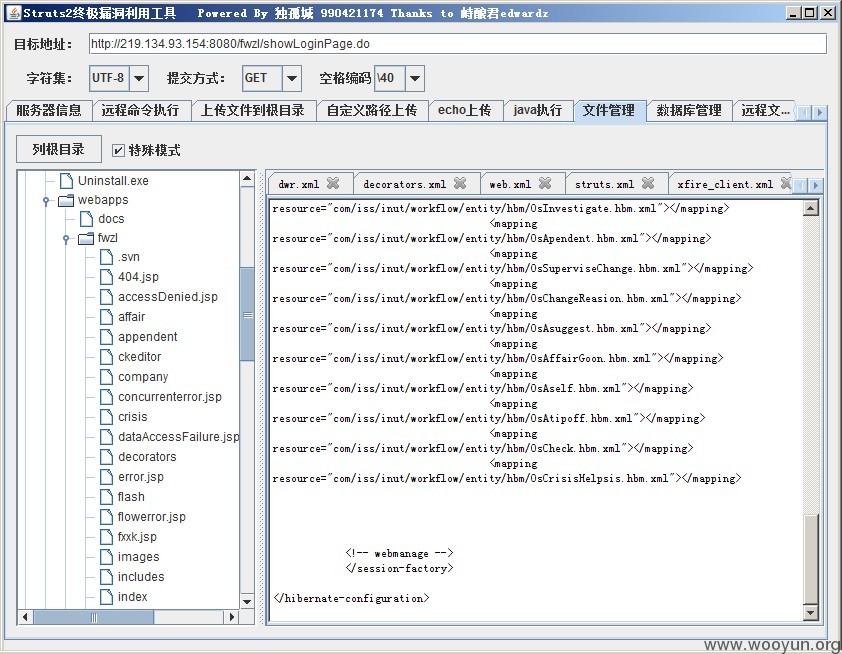Image resolution: width=842 pixels, height=654 pixels.
Task: Click the flash item icon
Action: (x=106, y=497)
